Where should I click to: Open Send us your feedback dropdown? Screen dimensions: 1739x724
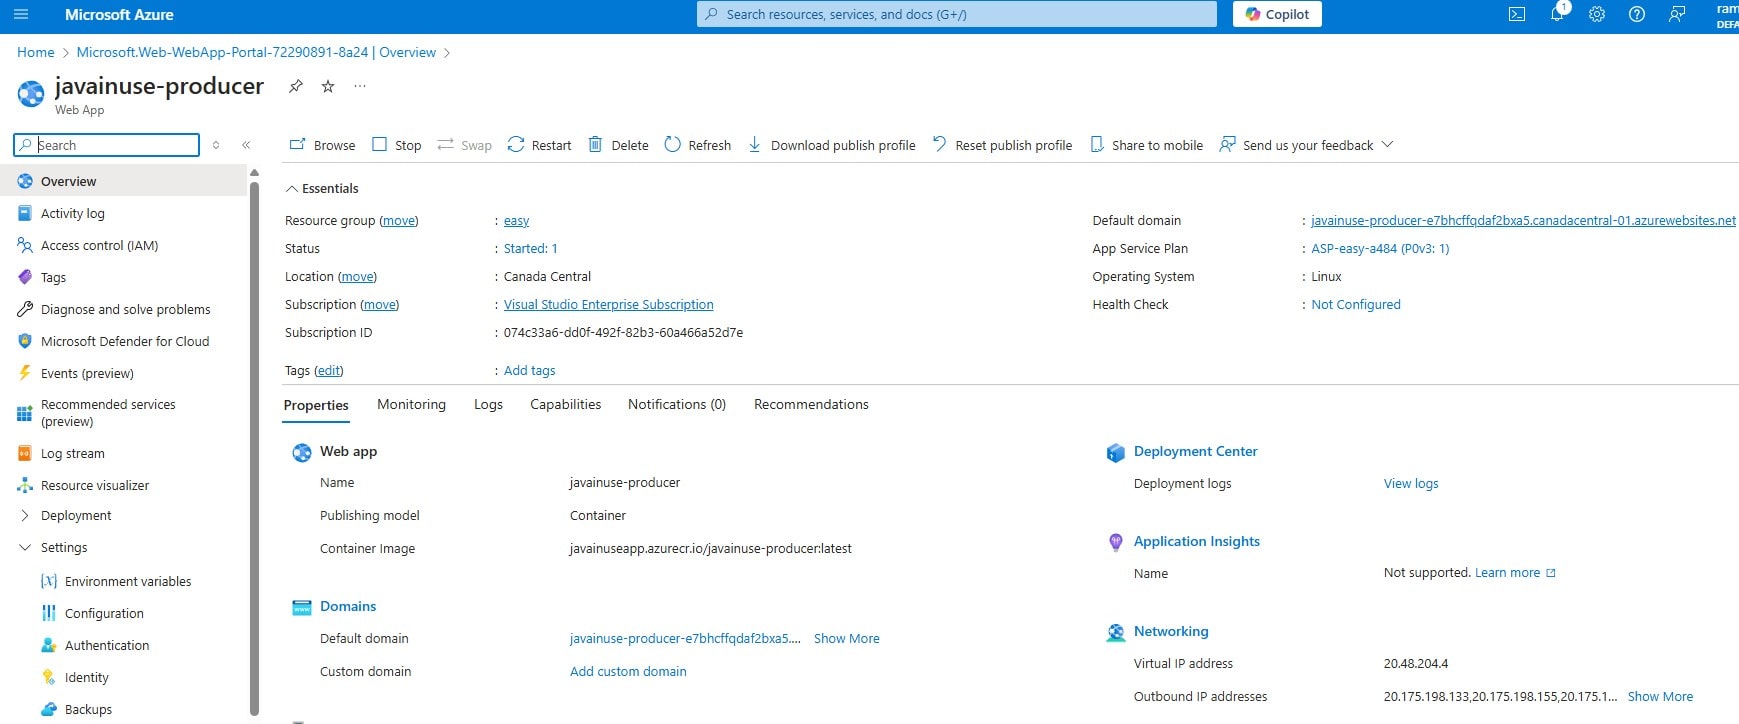click(1306, 145)
